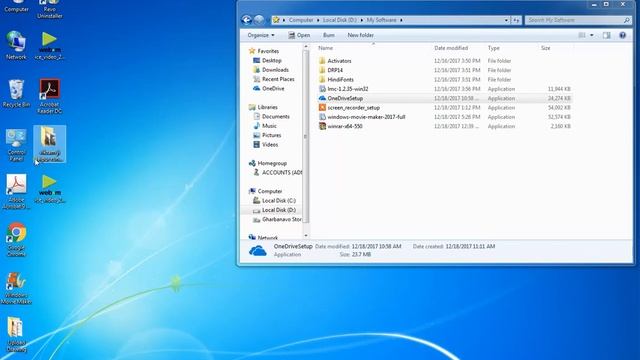Select the Adobe PDF shortcut beside the lower webm file
This screenshot has width=640, height=360.
[16, 192]
